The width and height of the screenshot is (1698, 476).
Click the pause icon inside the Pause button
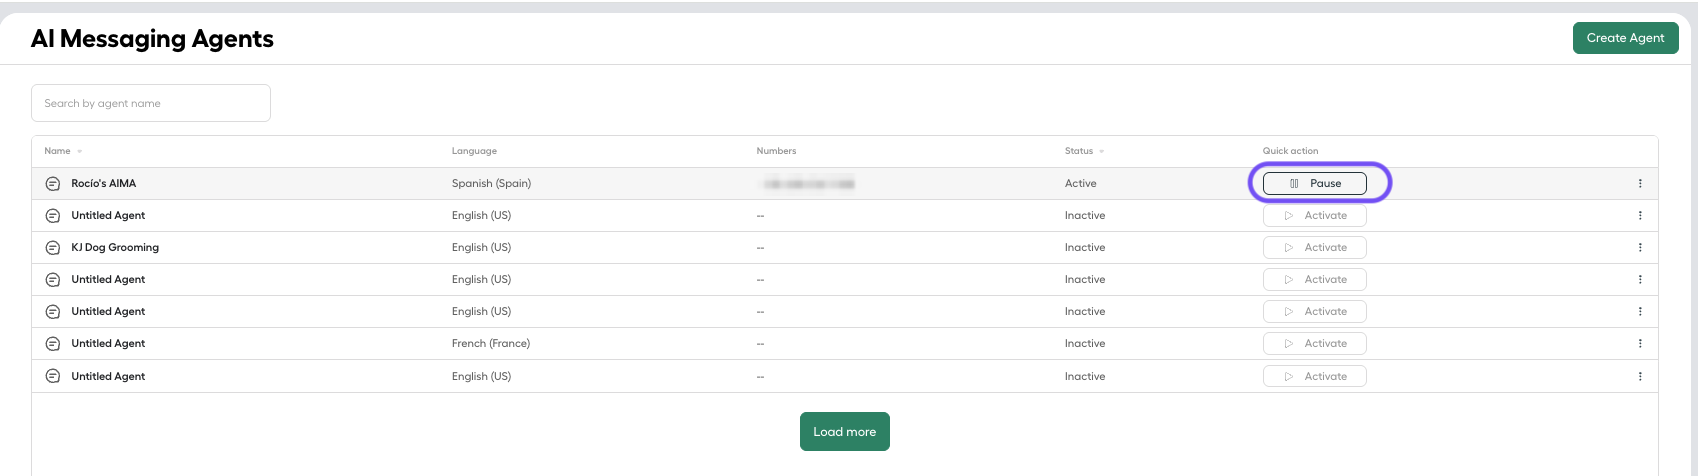click(x=1294, y=183)
